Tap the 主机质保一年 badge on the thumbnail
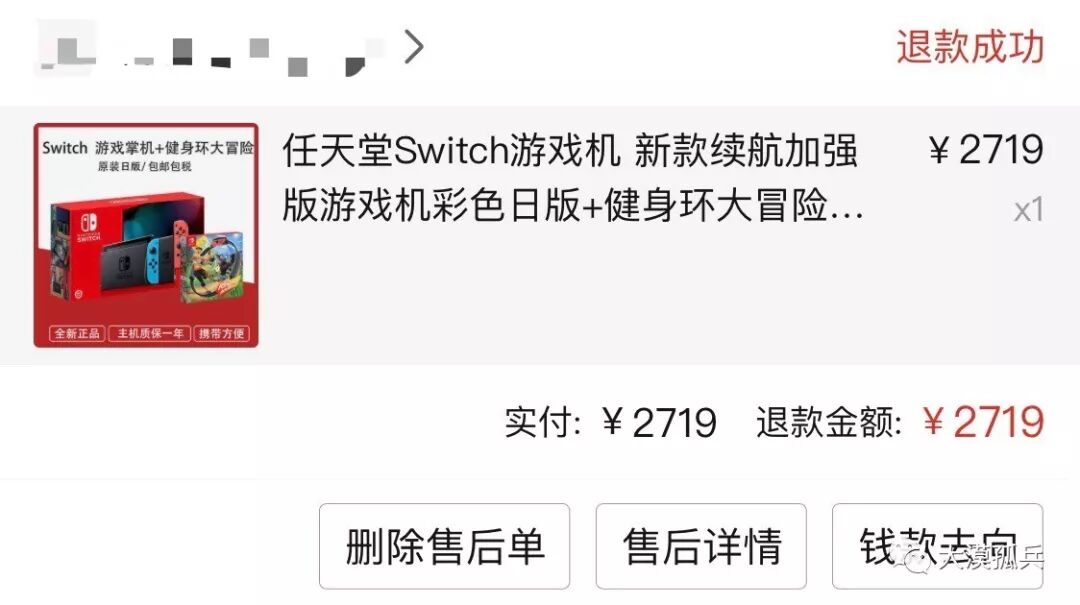1080x605 pixels. coord(149,334)
